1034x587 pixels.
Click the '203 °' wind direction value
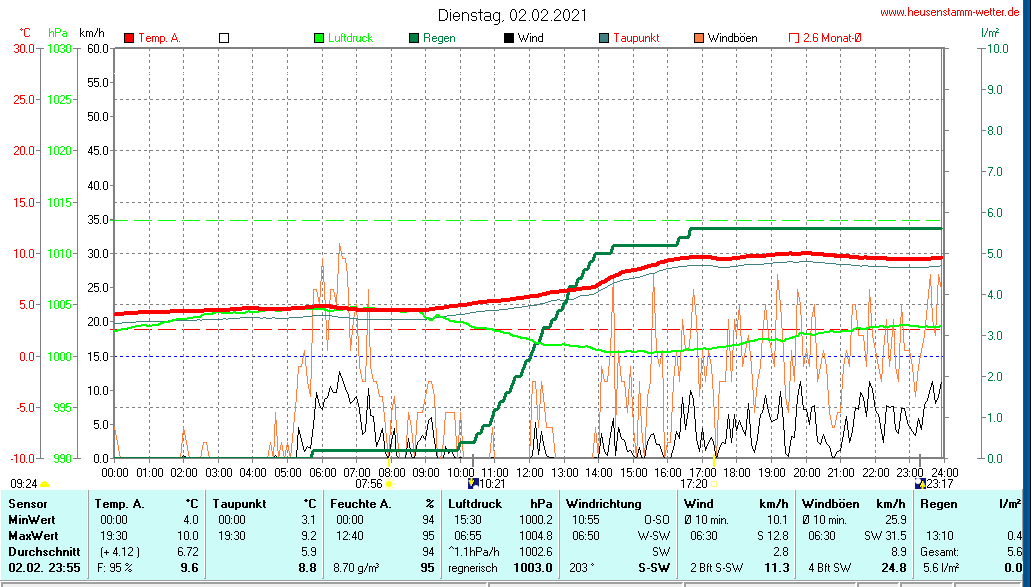(584, 567)
